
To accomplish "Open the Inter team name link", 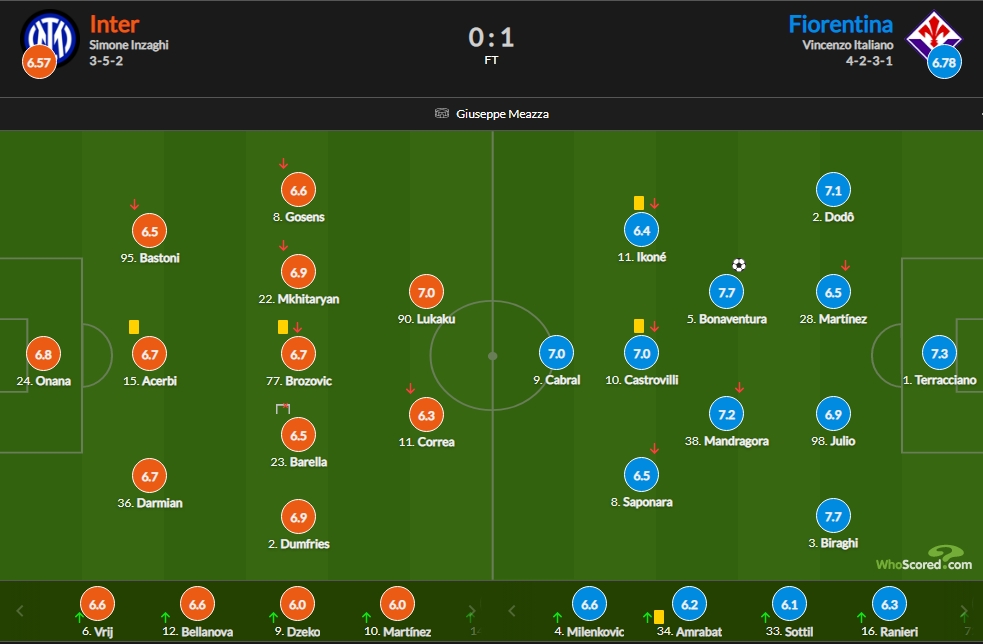I will [x=113, y=23].
